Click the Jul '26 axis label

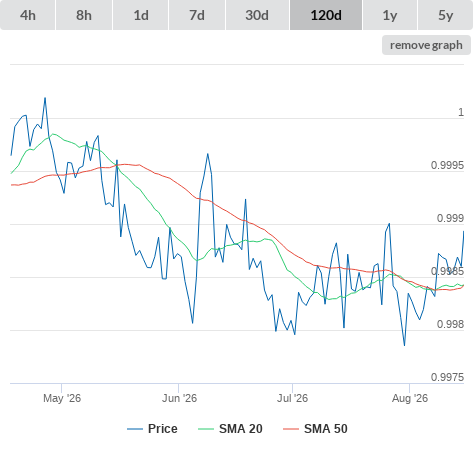point(292,398)
